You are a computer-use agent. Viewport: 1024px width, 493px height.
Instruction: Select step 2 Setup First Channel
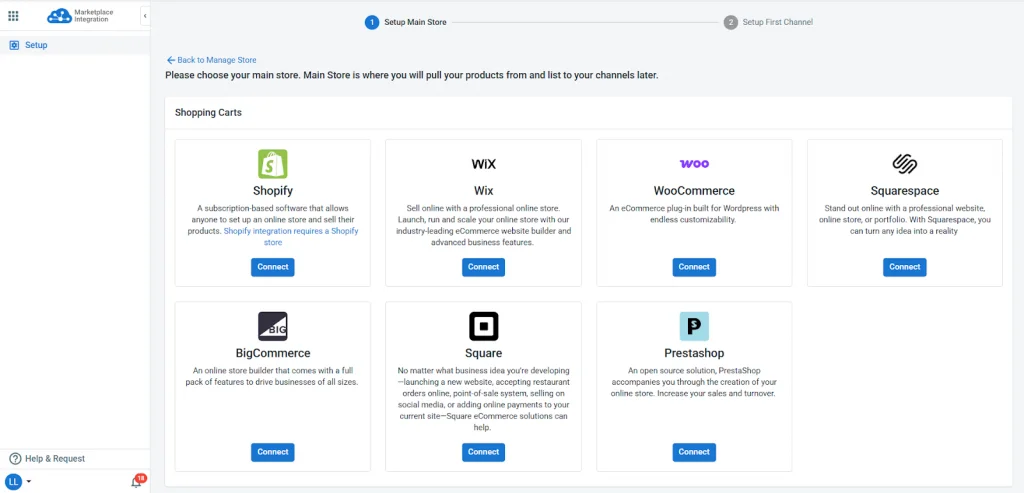point(768,22)
